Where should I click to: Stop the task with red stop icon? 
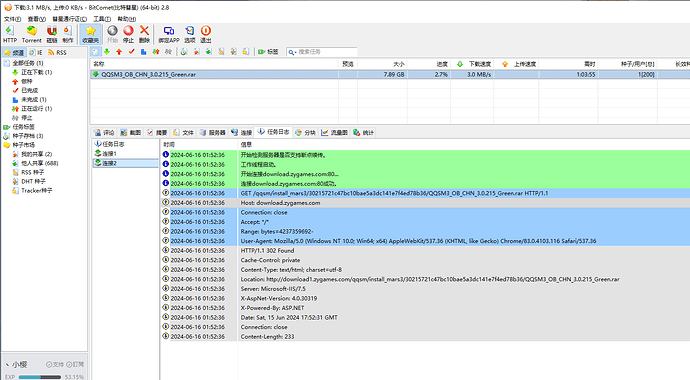pos(128,34)
